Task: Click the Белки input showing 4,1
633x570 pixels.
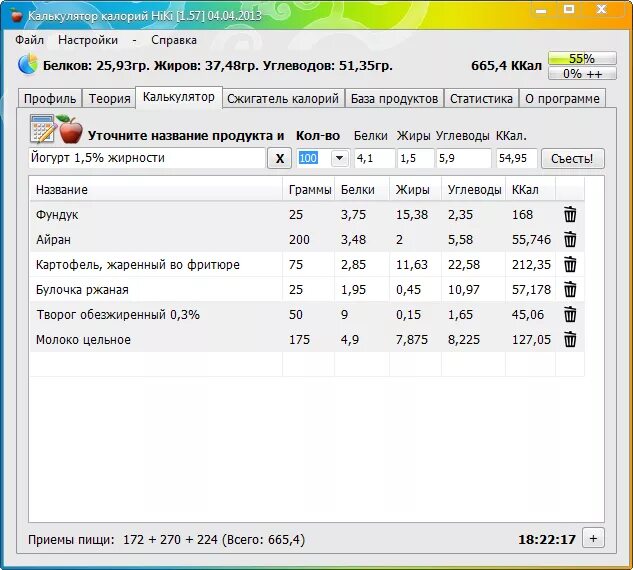Action: tap(375, 158)
